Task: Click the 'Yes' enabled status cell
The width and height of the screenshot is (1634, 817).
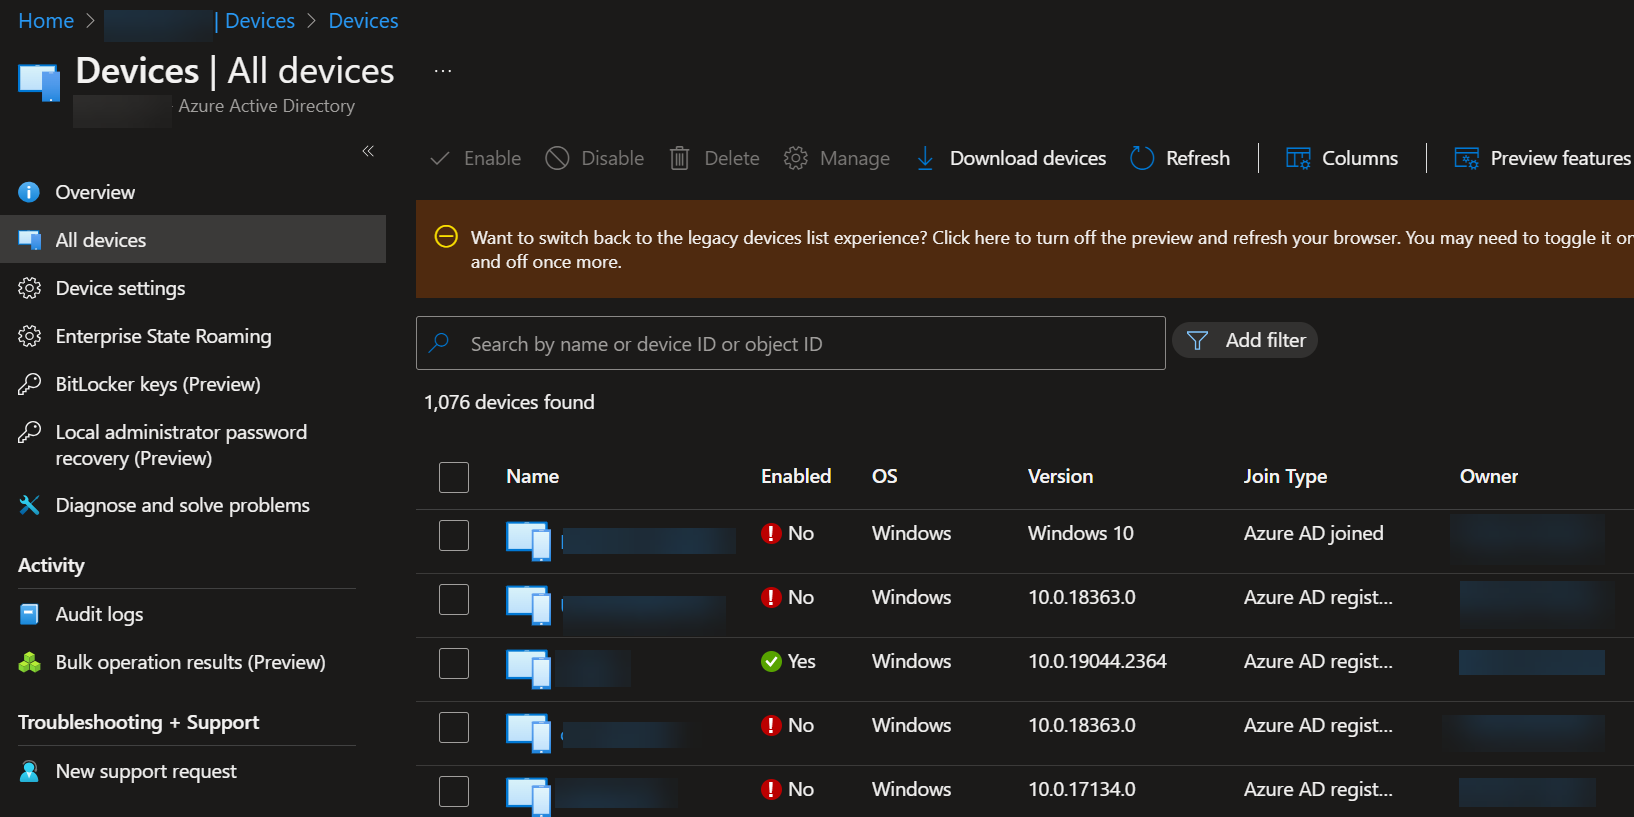Action: click(788, 661)
